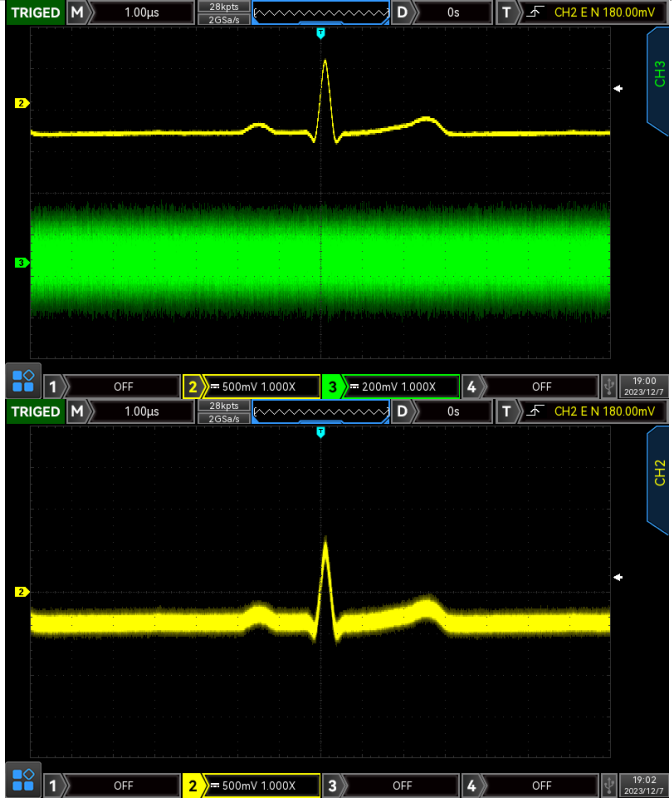Open the CH3 side tab
The width and height of the screenshot is (672, 800).
click(657, 73)
